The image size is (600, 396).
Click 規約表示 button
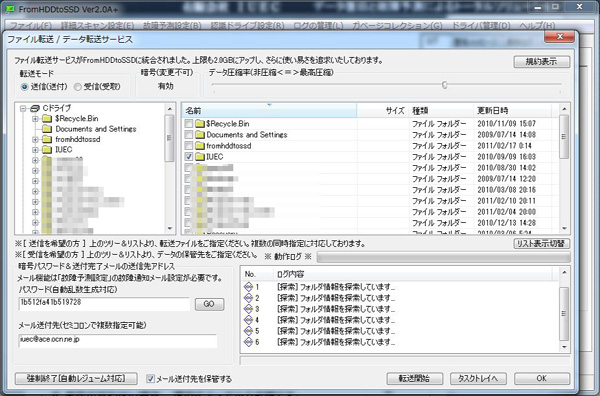click(541, 62)
